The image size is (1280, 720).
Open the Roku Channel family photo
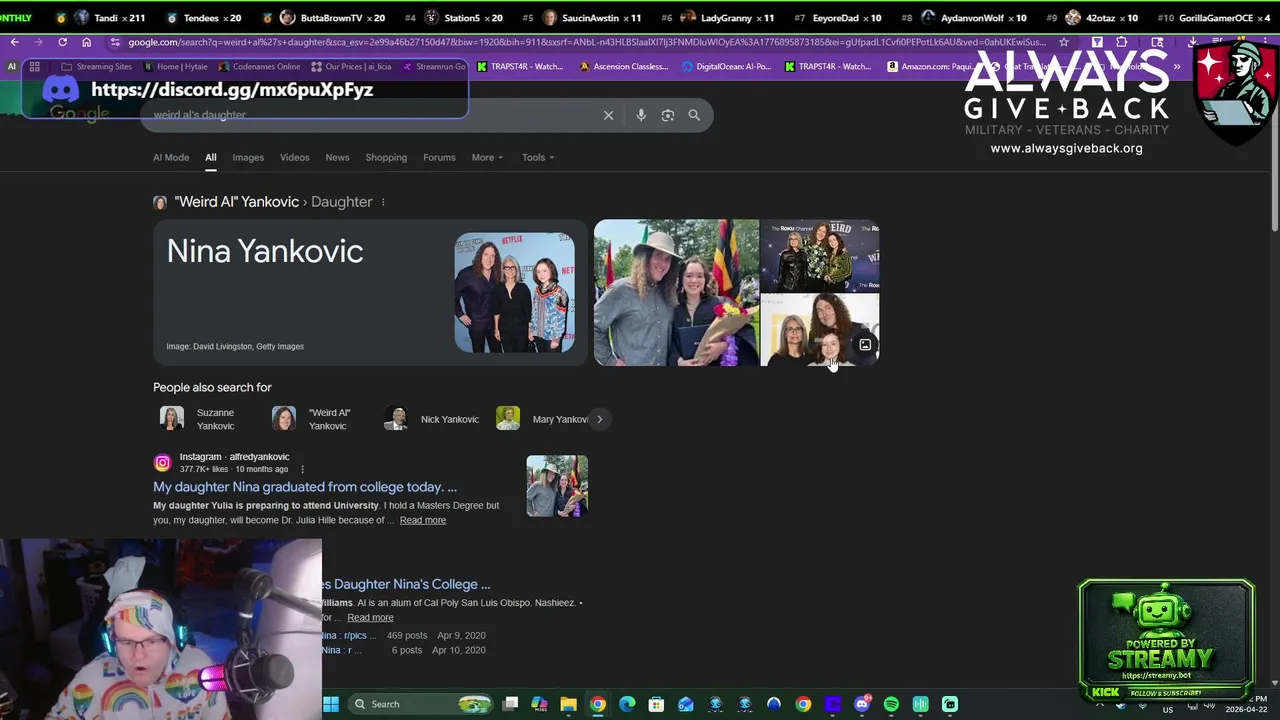(820, 256)
